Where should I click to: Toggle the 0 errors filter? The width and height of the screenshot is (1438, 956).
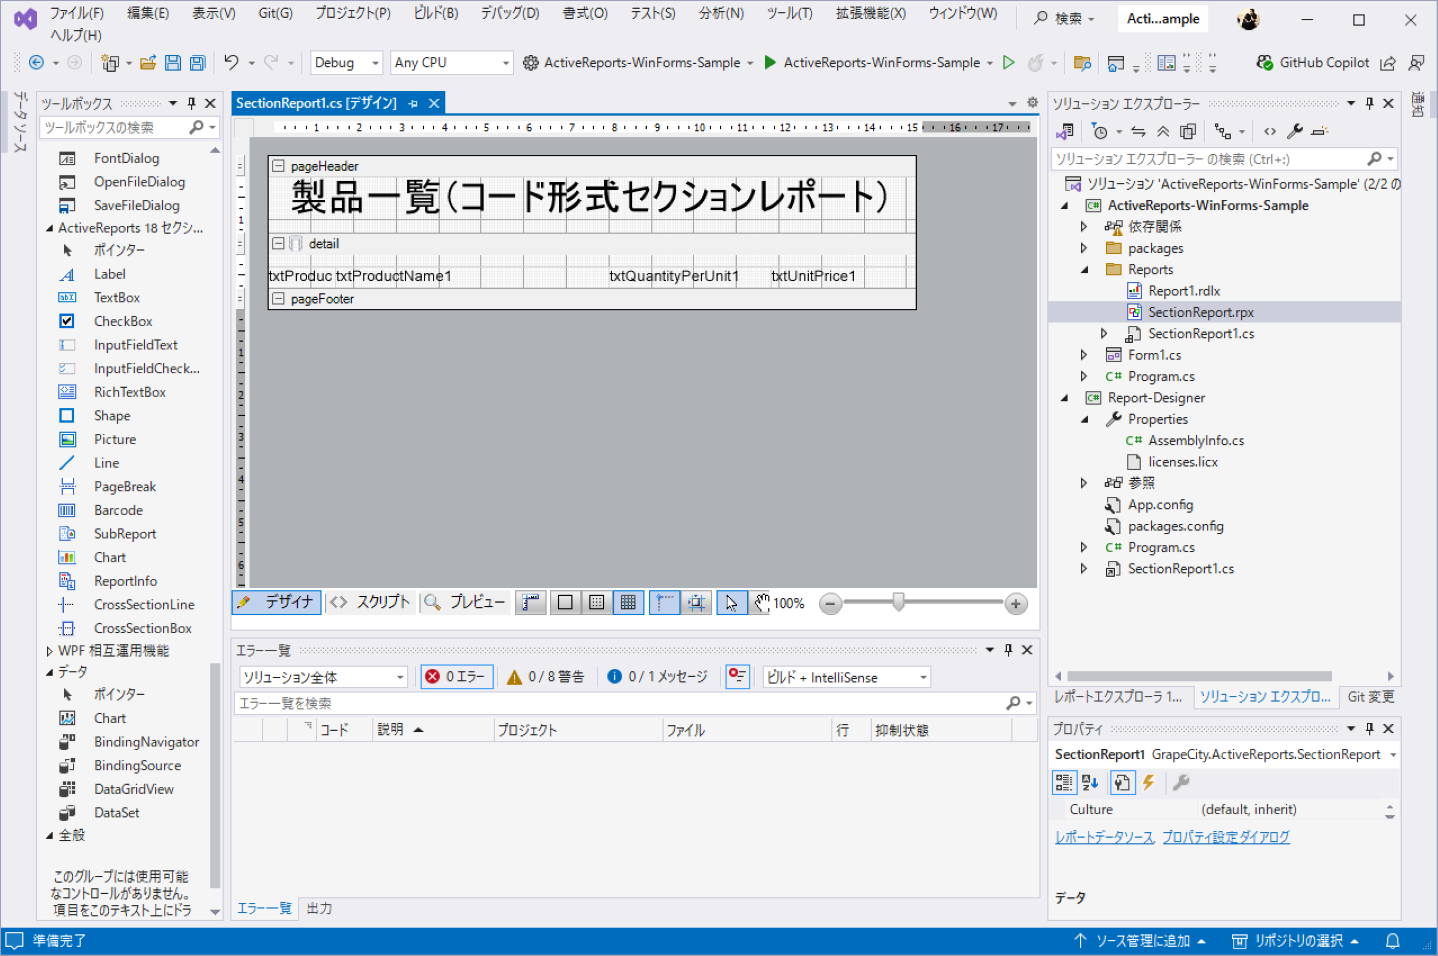456,677
